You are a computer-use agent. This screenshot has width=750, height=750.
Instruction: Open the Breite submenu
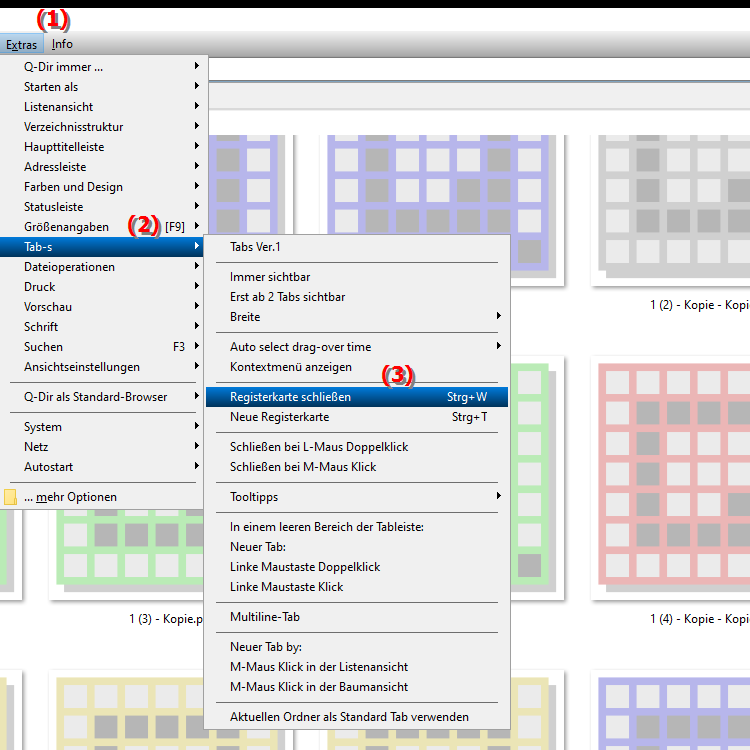coord(357,318)
